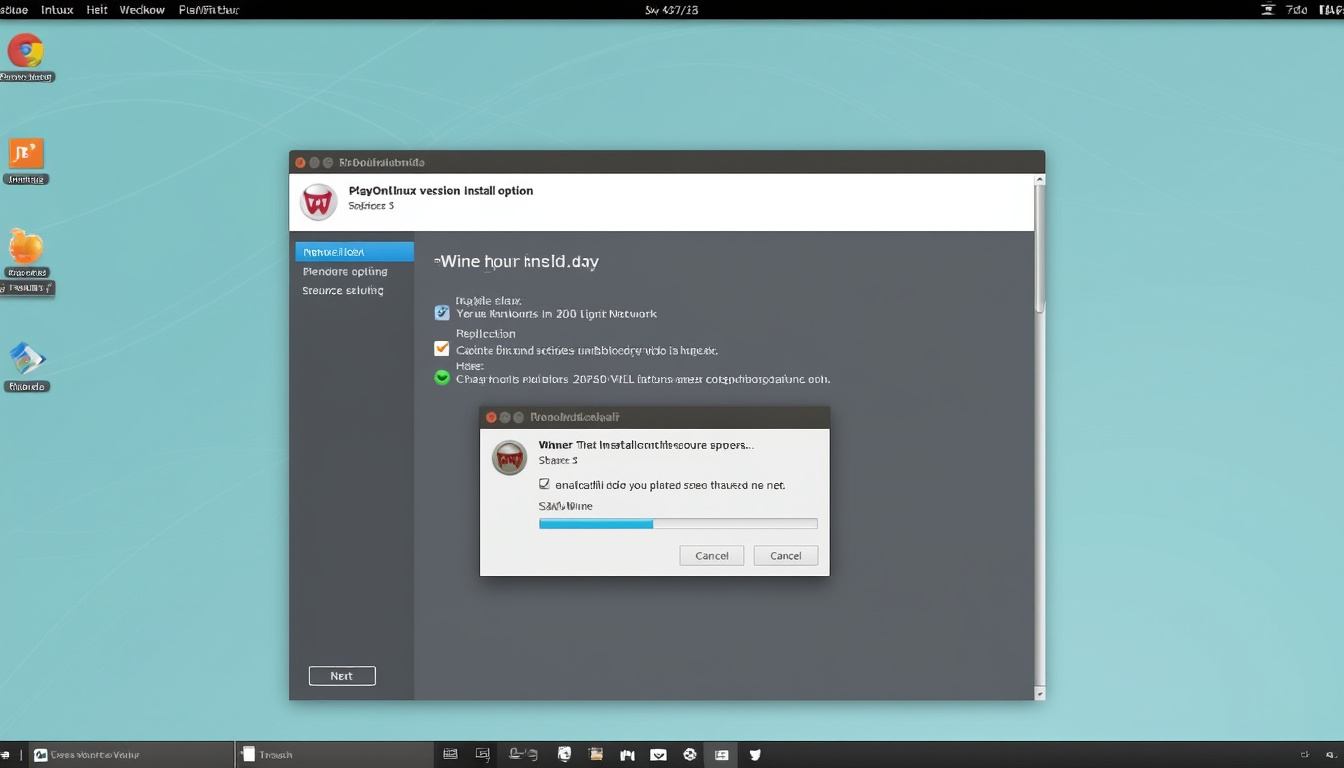Open the envelope mail icon in taskbar
The image size is (1344, 768).
point(658,754)
